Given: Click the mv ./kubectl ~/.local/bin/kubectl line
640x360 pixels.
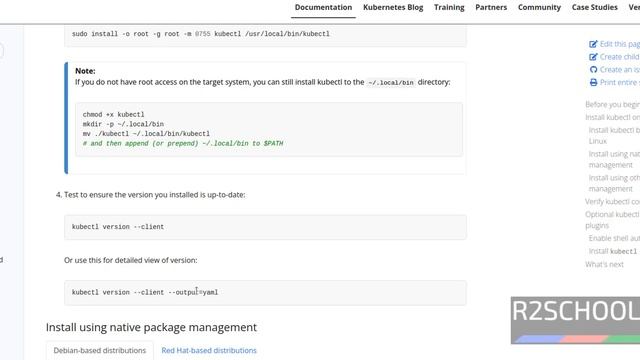Looking at the screenshot, I should coord(146,134).
